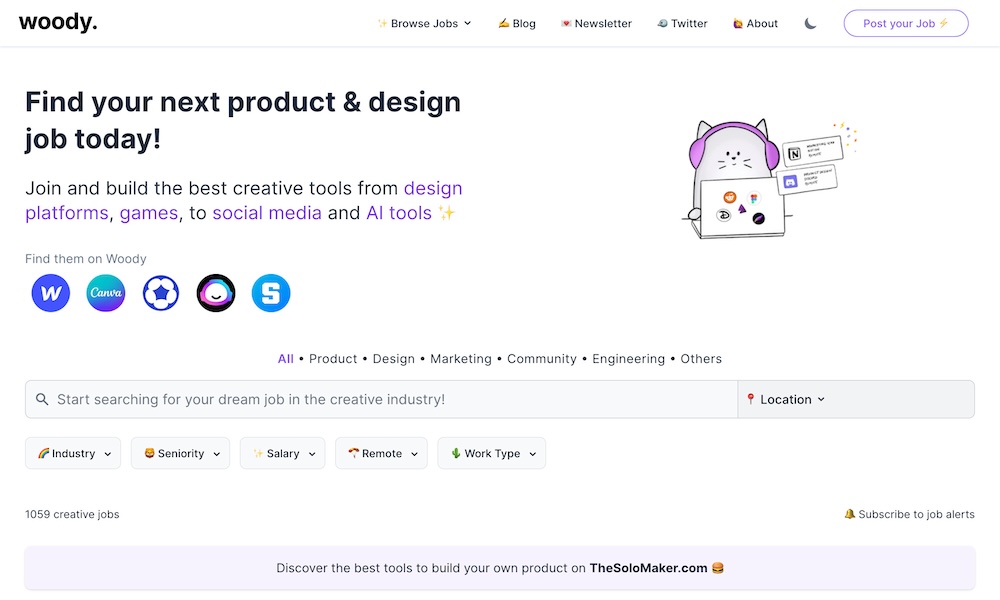
Task: Click the Canva company logo icon
Action: pyautogui.click(x=106, y=293)
